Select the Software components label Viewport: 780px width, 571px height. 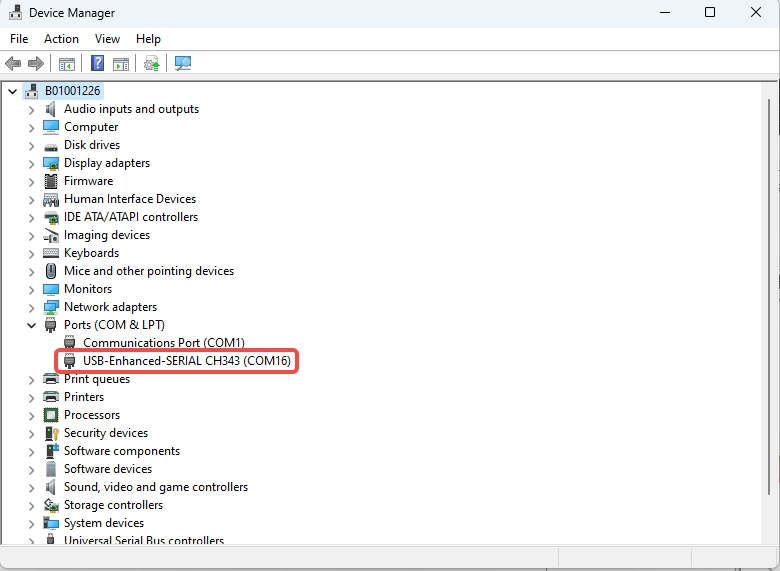[122, 451]
